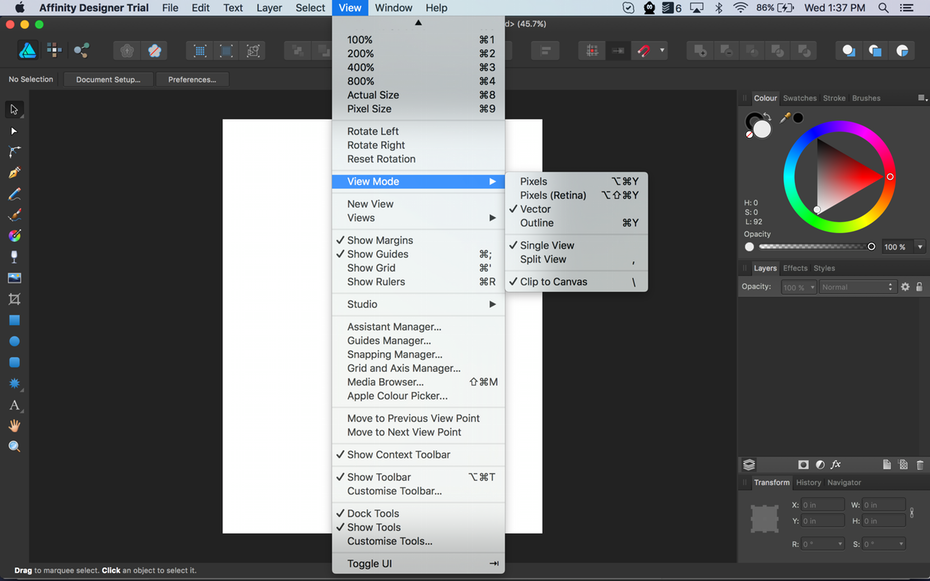The height and width of the screenshot is (581, 930).
Task: Choose Outline view mode
Action: 537,223
